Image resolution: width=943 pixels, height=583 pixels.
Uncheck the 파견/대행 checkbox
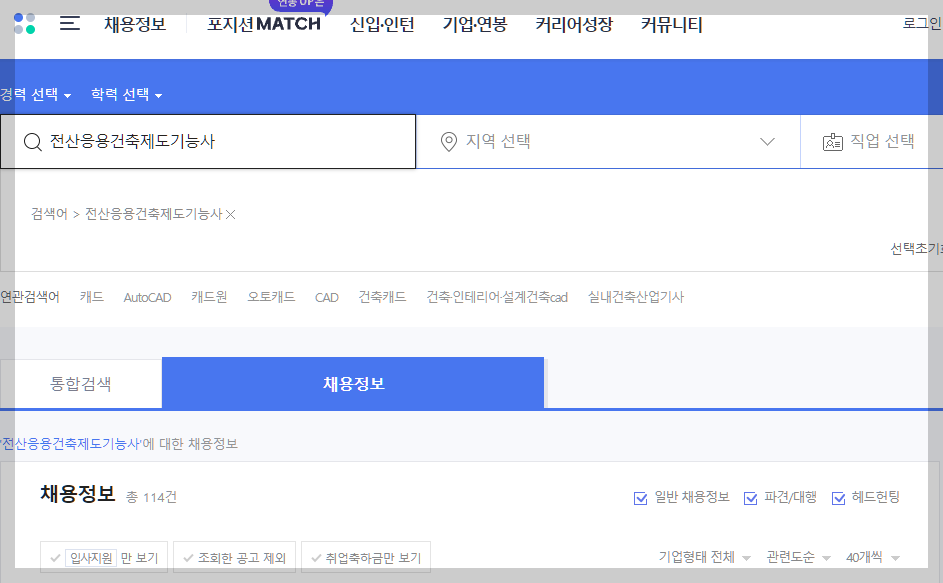[750, 497]
